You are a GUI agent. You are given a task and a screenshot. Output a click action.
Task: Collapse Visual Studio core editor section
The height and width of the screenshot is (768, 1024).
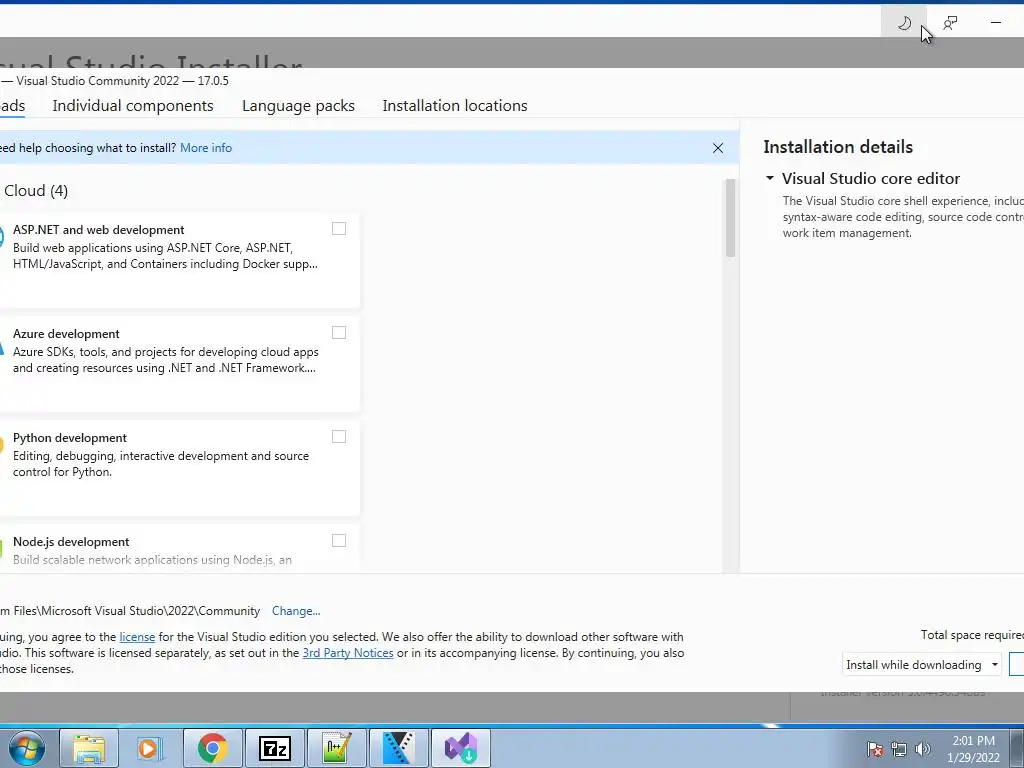(x=770, y=178)
